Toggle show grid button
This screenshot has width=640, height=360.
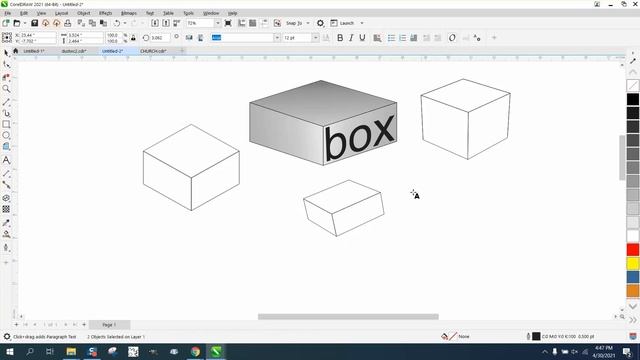[253, 23]
